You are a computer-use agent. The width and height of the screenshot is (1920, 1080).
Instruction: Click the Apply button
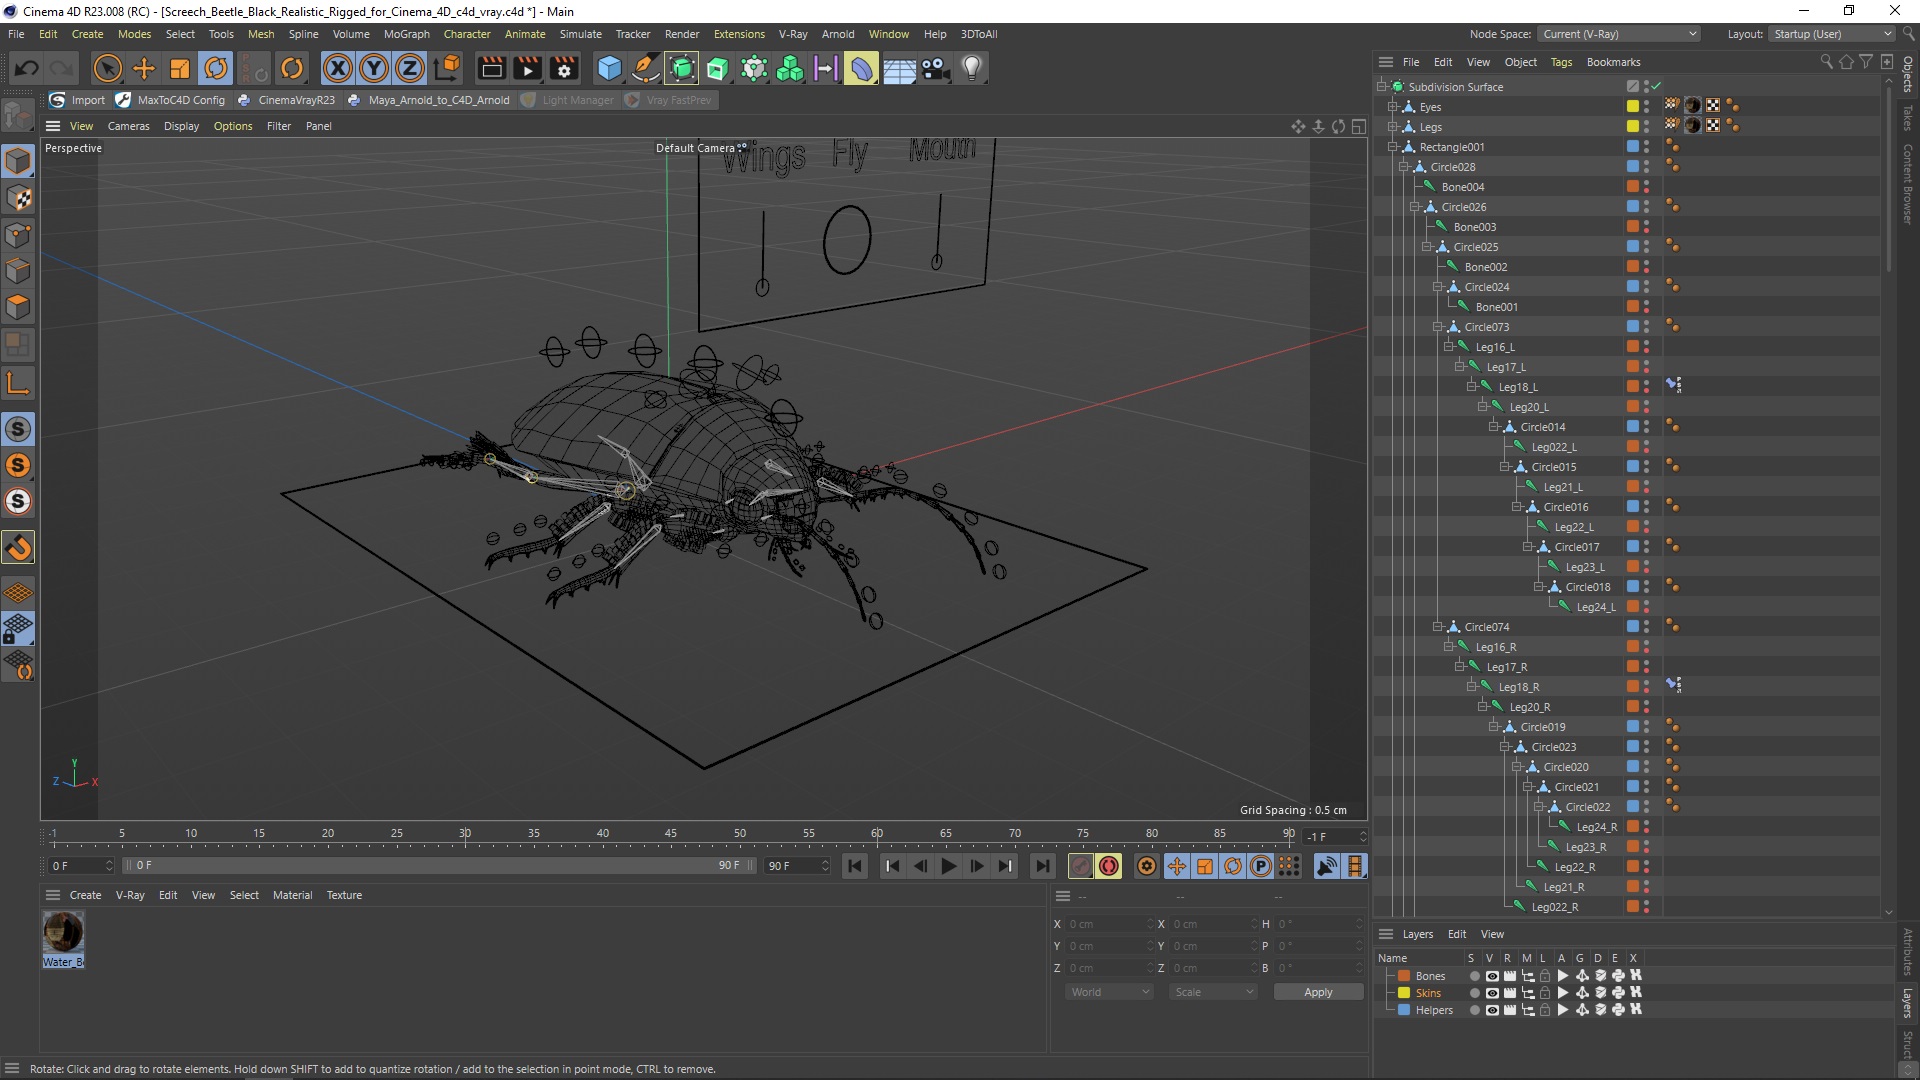1318,992
